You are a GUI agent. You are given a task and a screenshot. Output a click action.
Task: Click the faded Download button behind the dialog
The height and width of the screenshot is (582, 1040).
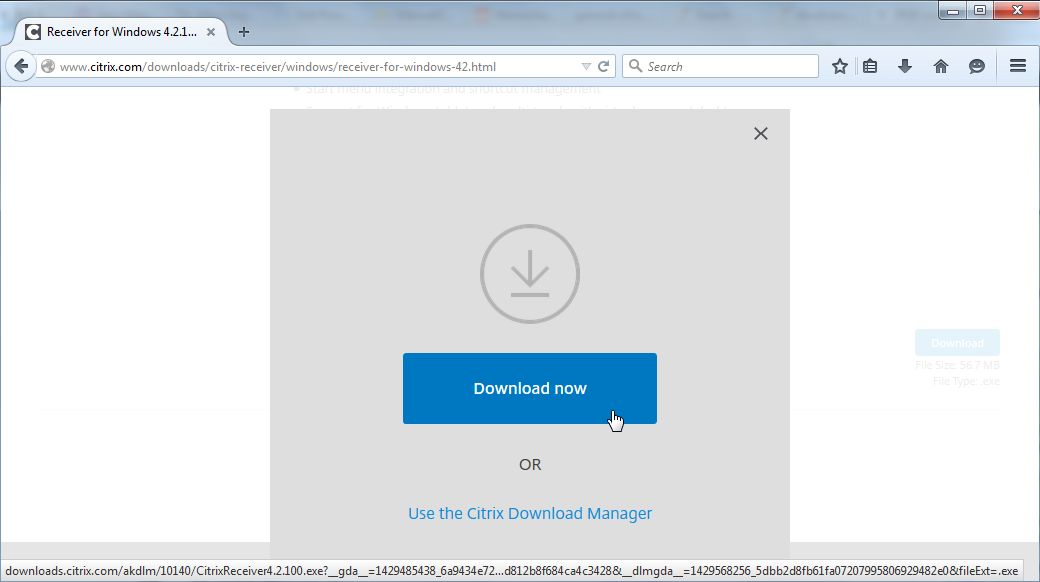957,343
